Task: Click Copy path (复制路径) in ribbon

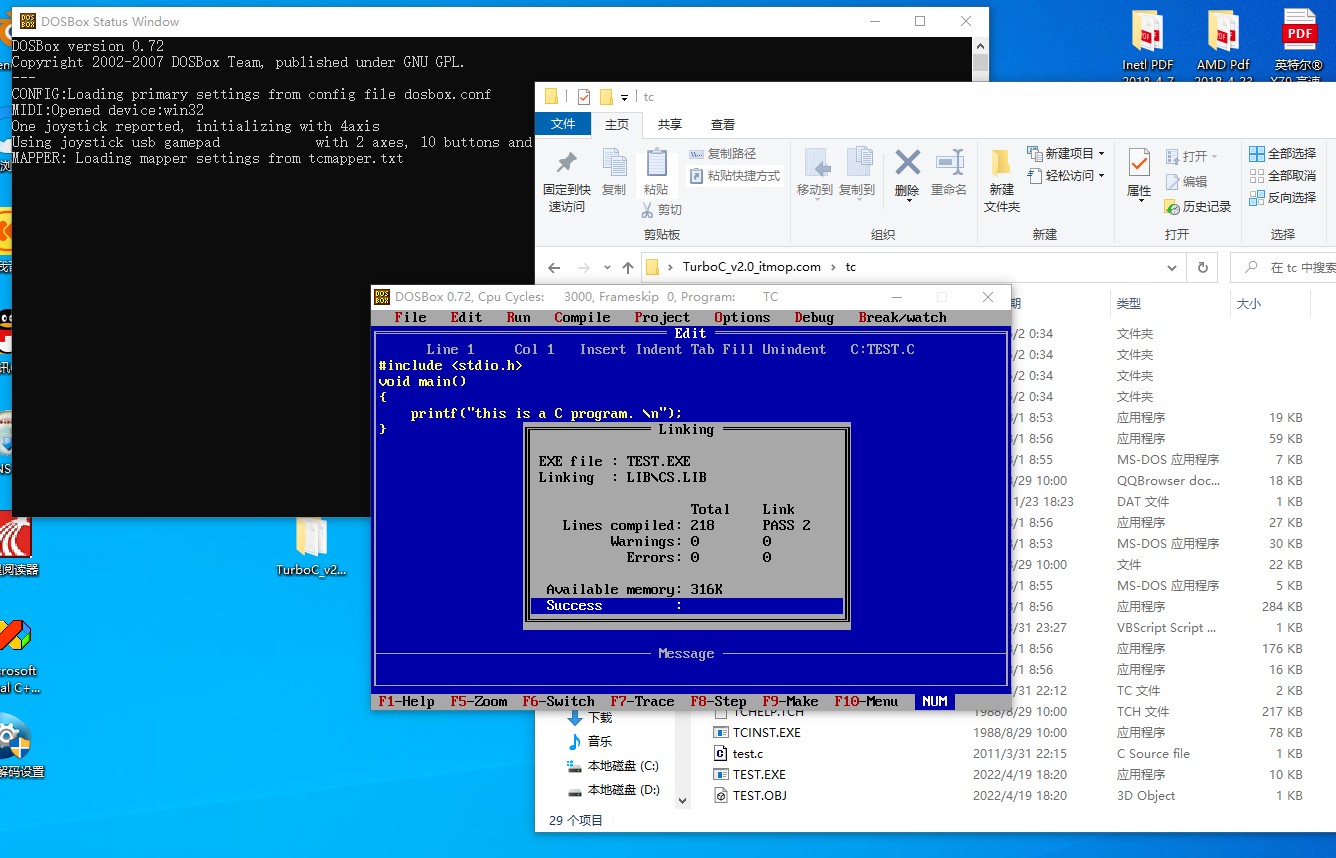Action: 722,154
